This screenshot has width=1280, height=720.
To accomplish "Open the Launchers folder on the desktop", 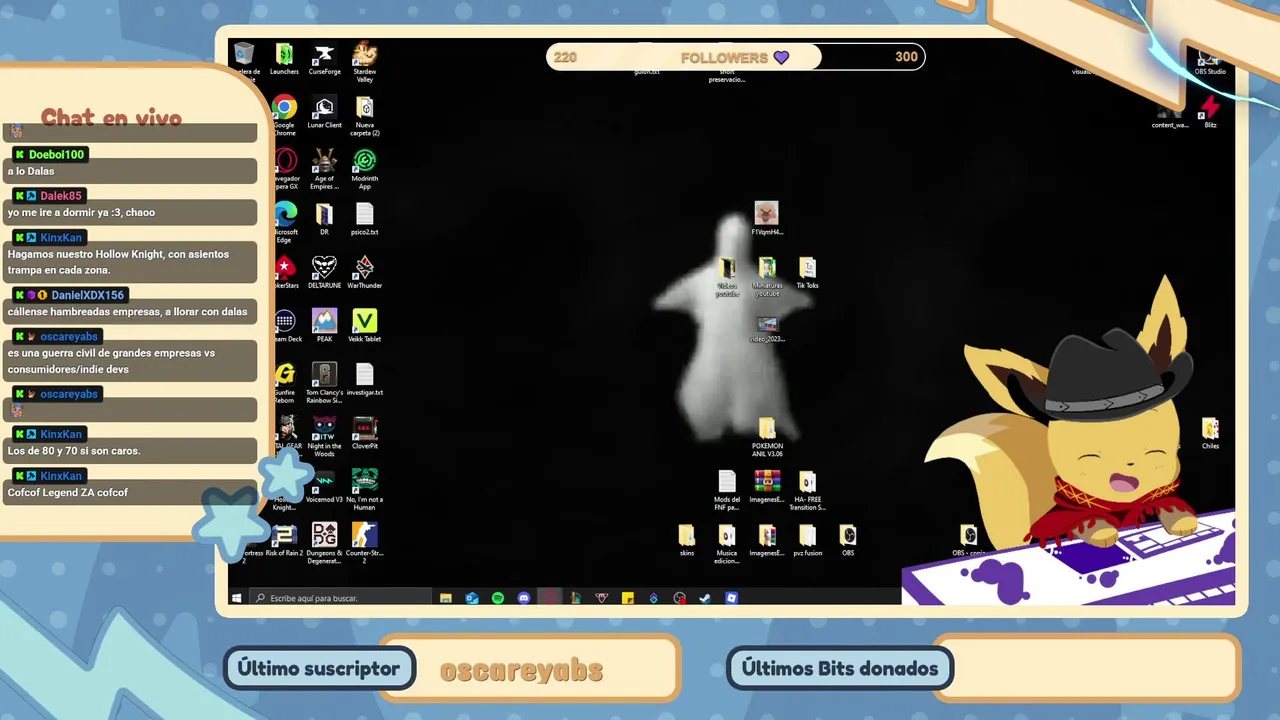I will click(x=284, y=59).
